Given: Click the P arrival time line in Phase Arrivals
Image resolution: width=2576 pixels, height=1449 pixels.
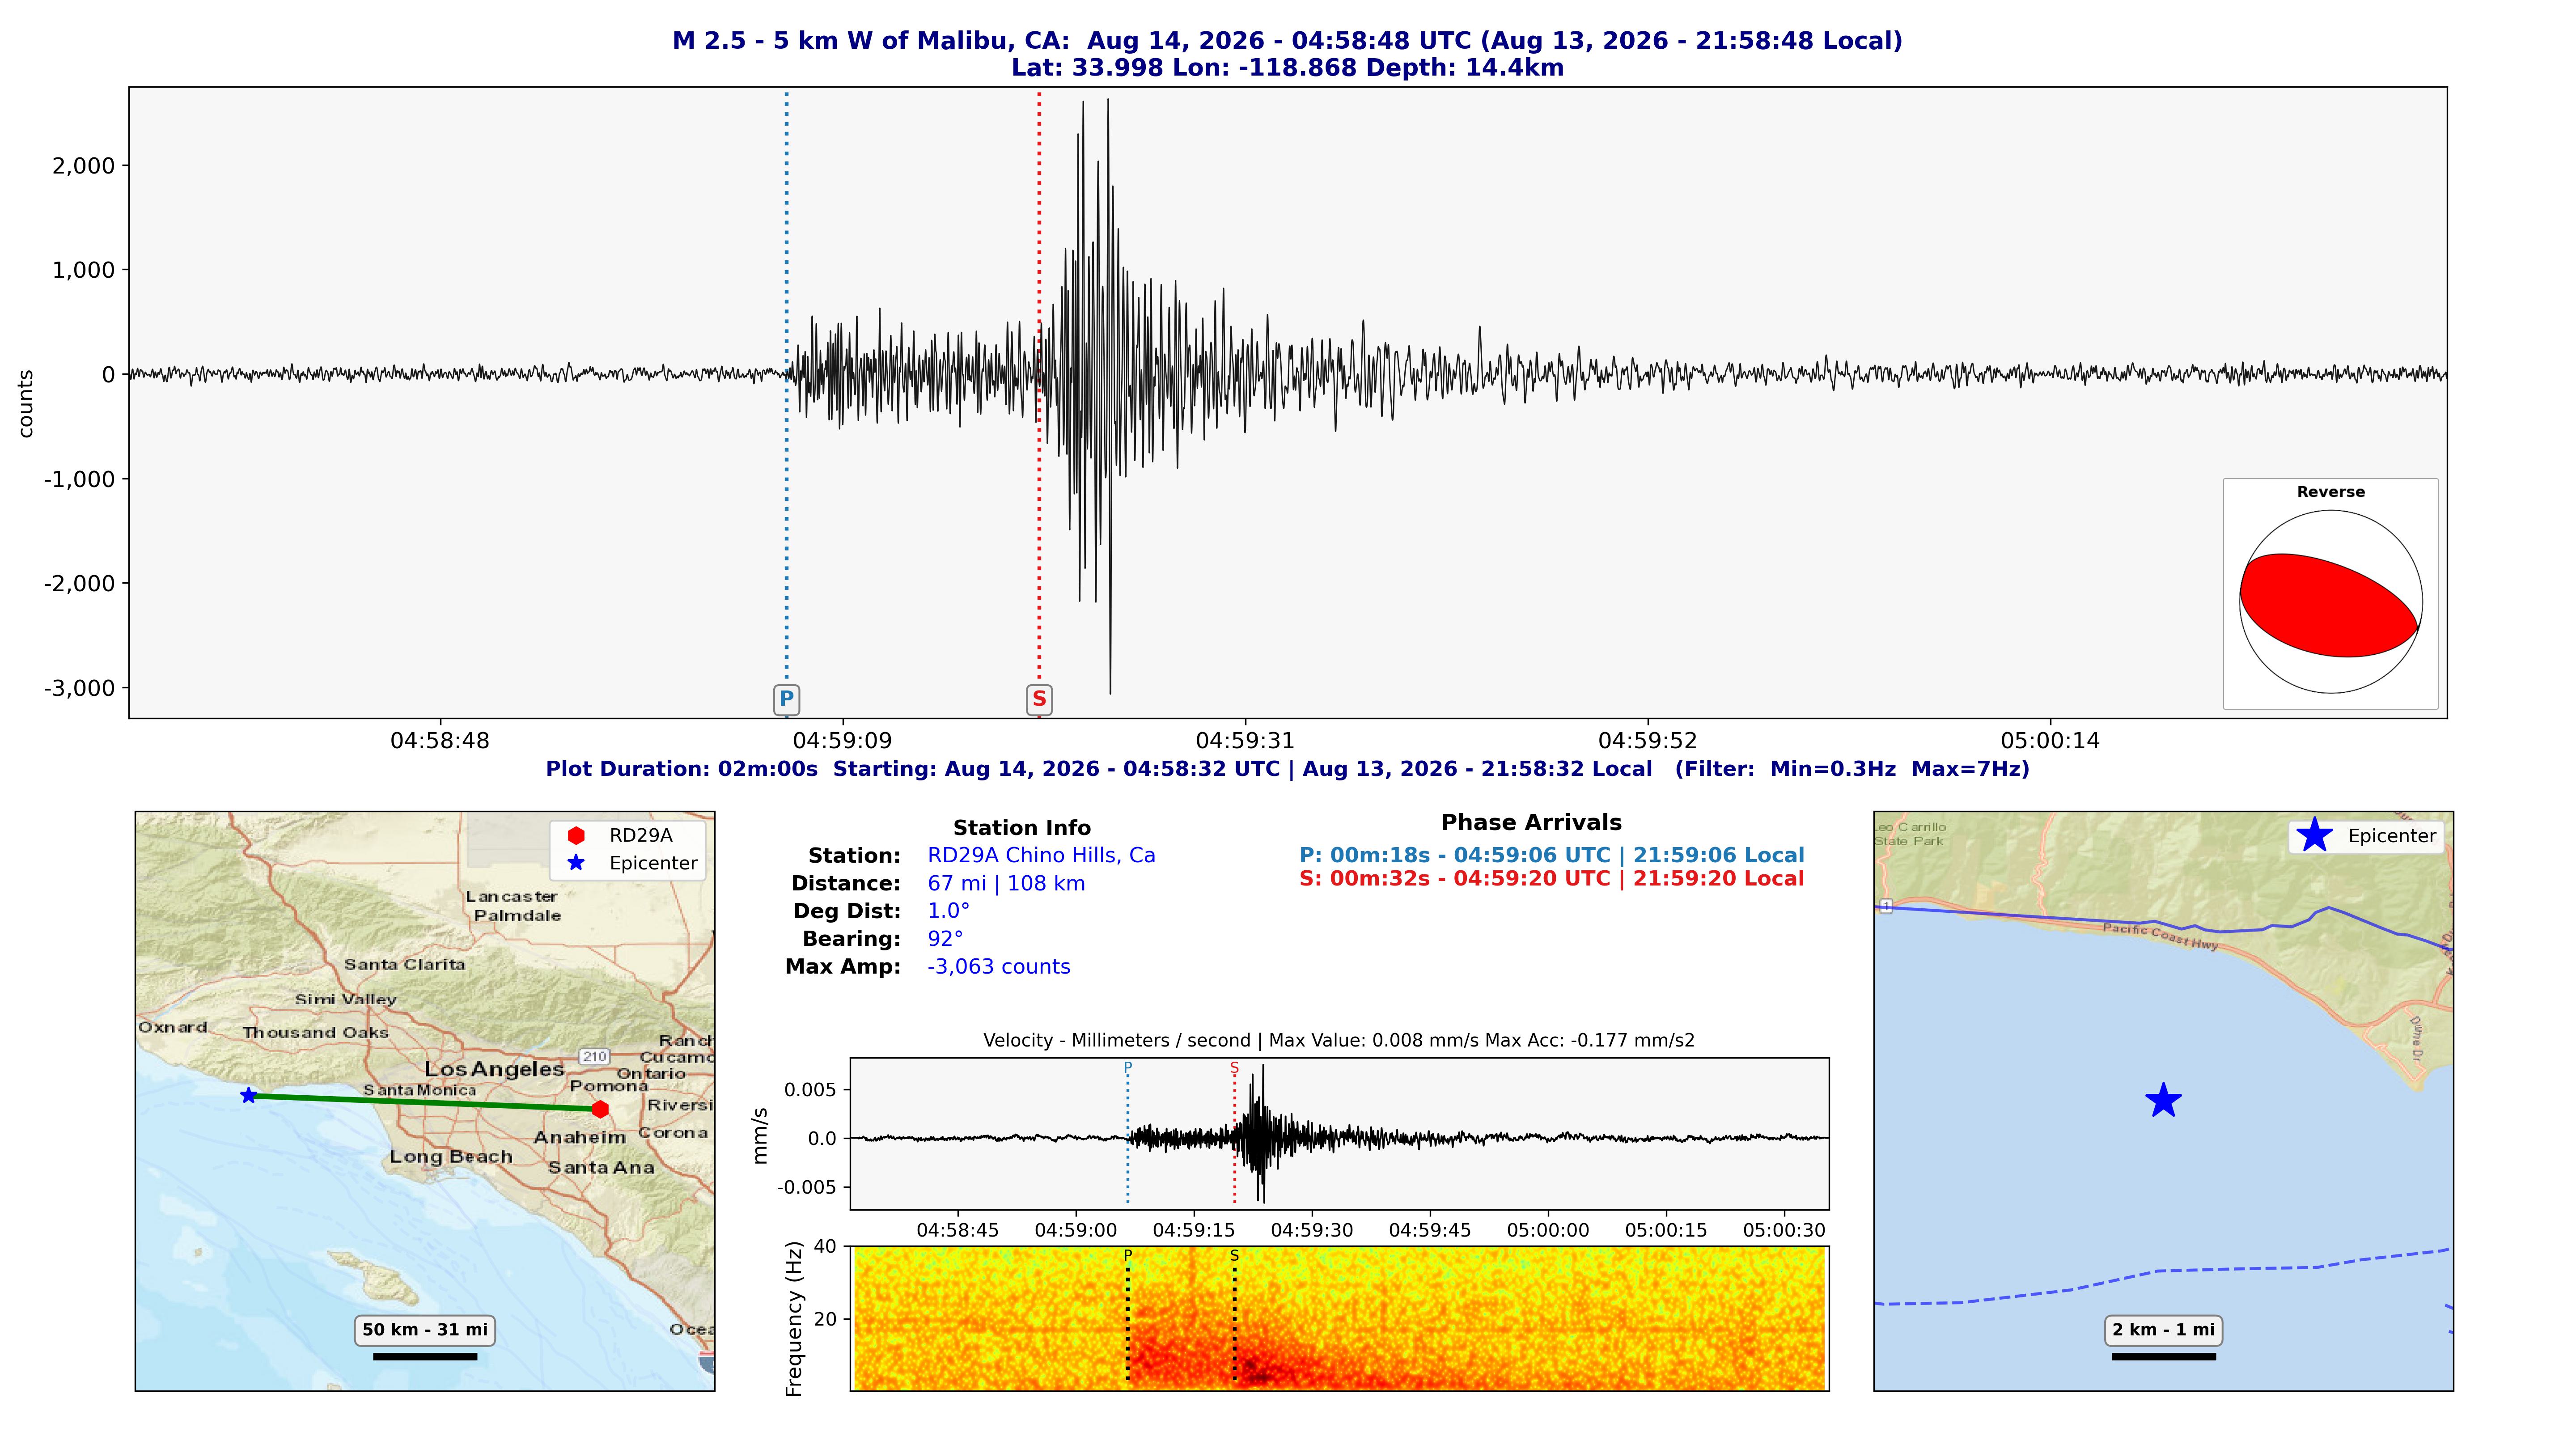Looking at the screenshot, I should pyautogui.click(x=1552, y=855).
